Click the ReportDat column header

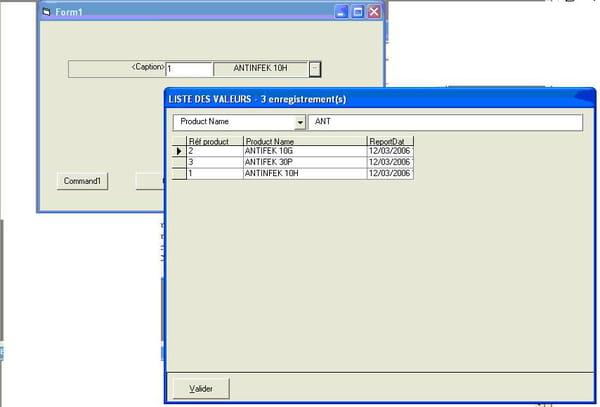coord(390,141)
